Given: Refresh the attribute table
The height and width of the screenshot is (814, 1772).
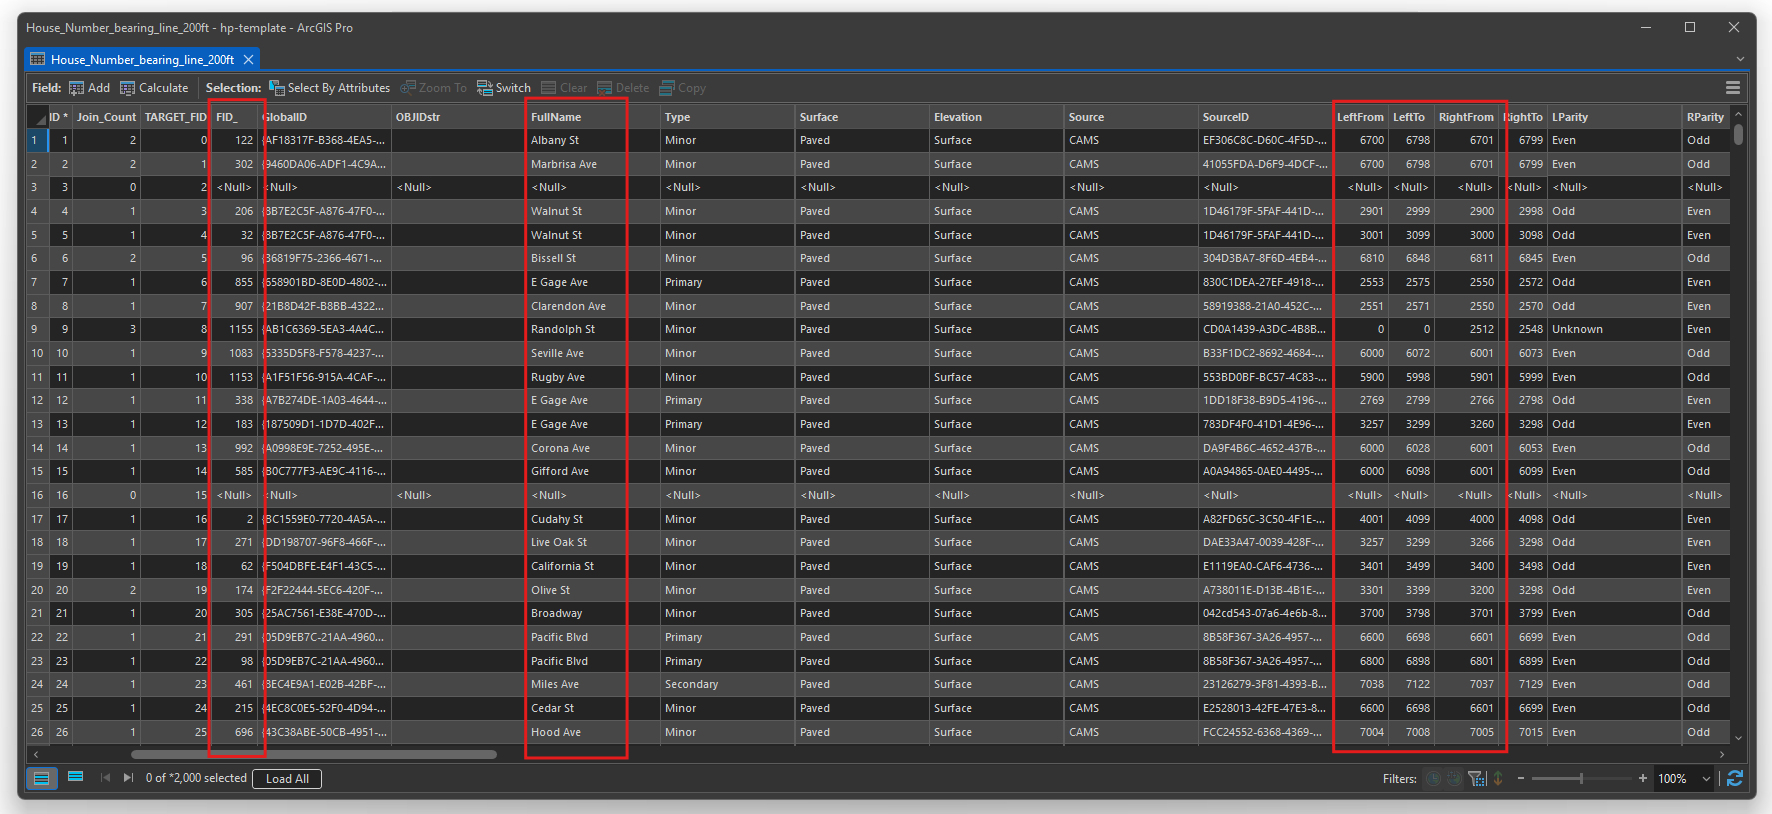Looking at the screenshot, I should [1735, 779].
